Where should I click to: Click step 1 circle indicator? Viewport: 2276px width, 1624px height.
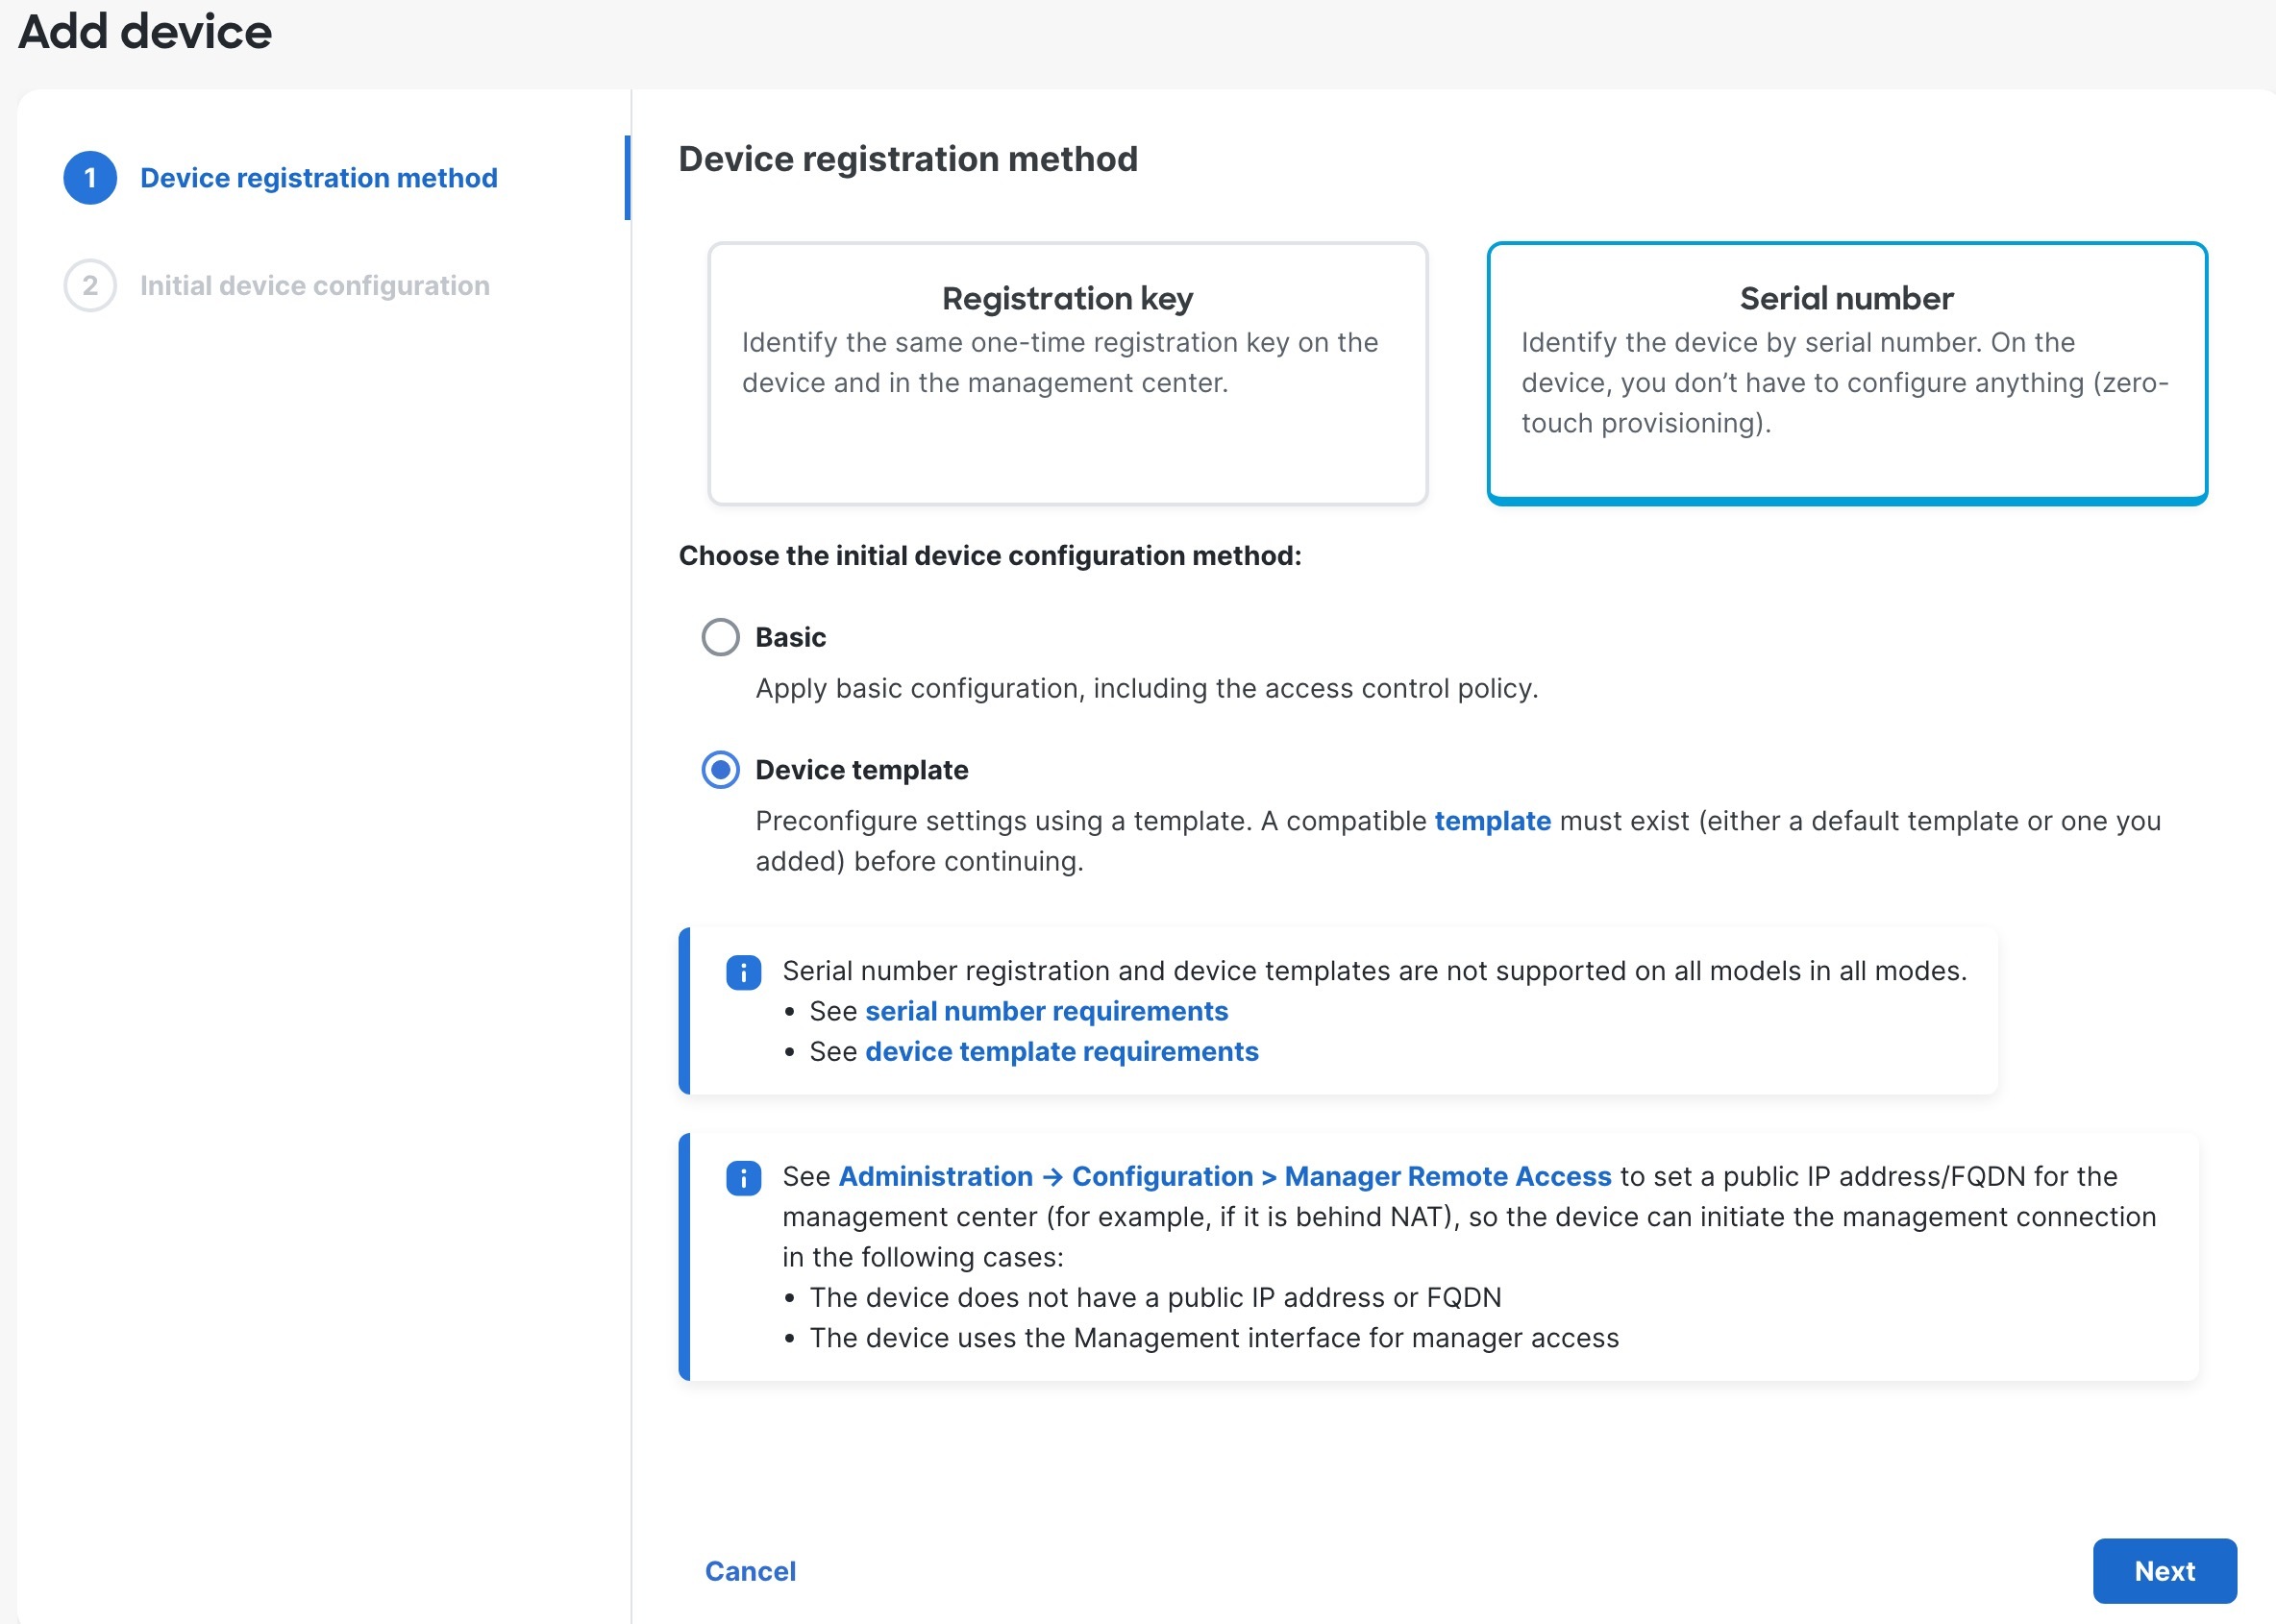[x=91, y=178]
